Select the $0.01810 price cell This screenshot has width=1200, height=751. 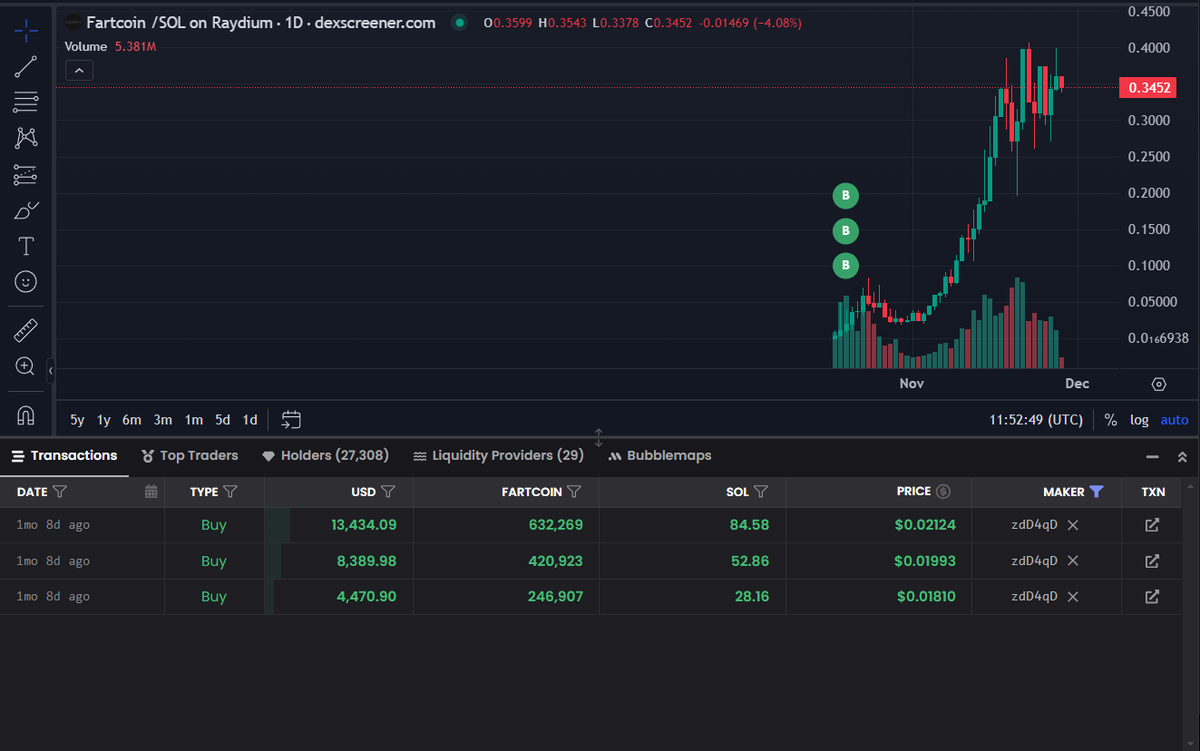tap(925, 597)
